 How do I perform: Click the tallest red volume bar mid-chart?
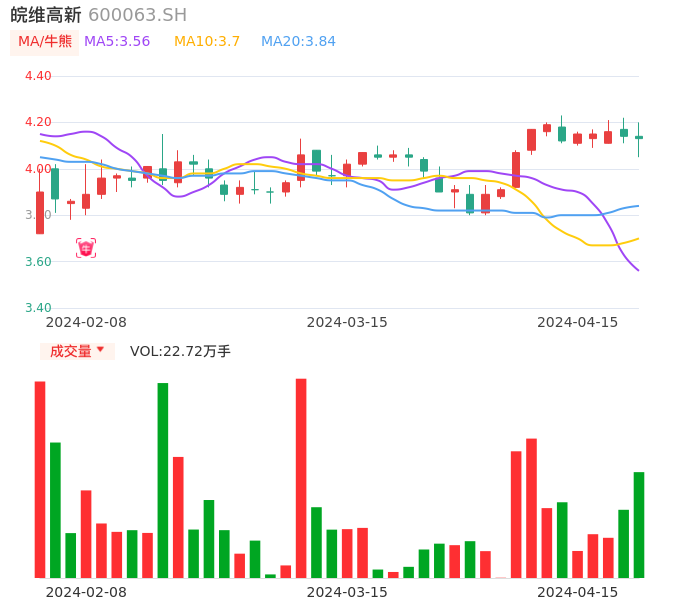point(301,478)
